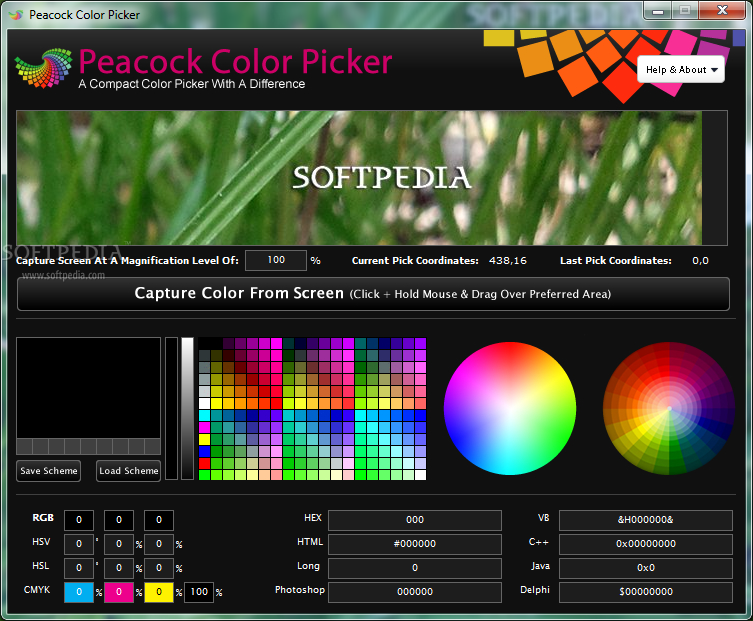Click the RGB green value field
The image size is (753, 621).
point(119,520)
